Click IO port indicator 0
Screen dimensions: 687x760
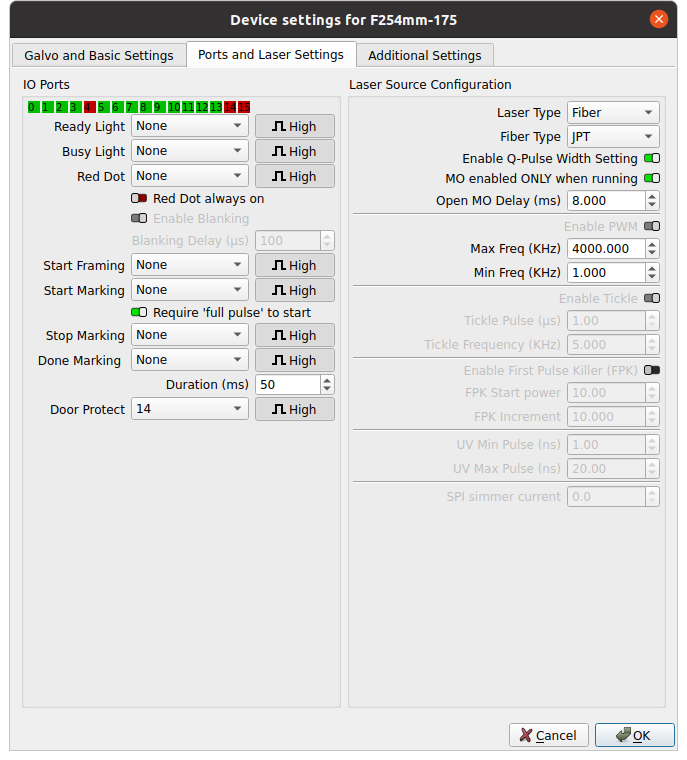tap(33, 107)
